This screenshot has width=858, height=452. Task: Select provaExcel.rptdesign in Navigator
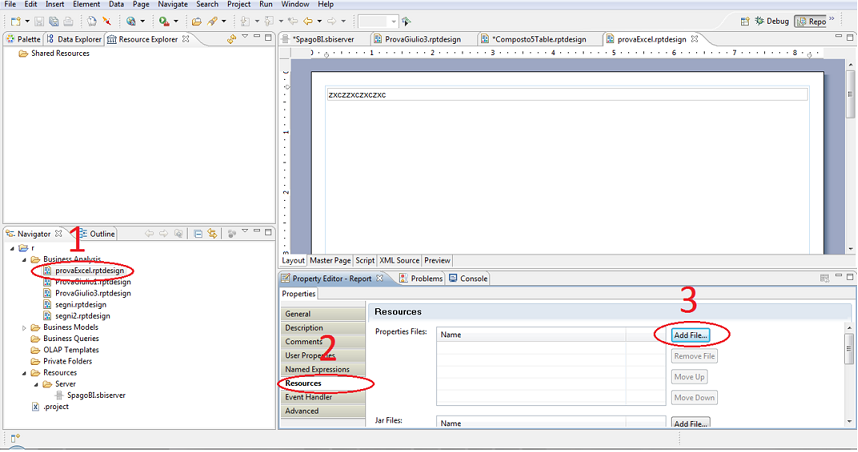click(x=89, y=270)
